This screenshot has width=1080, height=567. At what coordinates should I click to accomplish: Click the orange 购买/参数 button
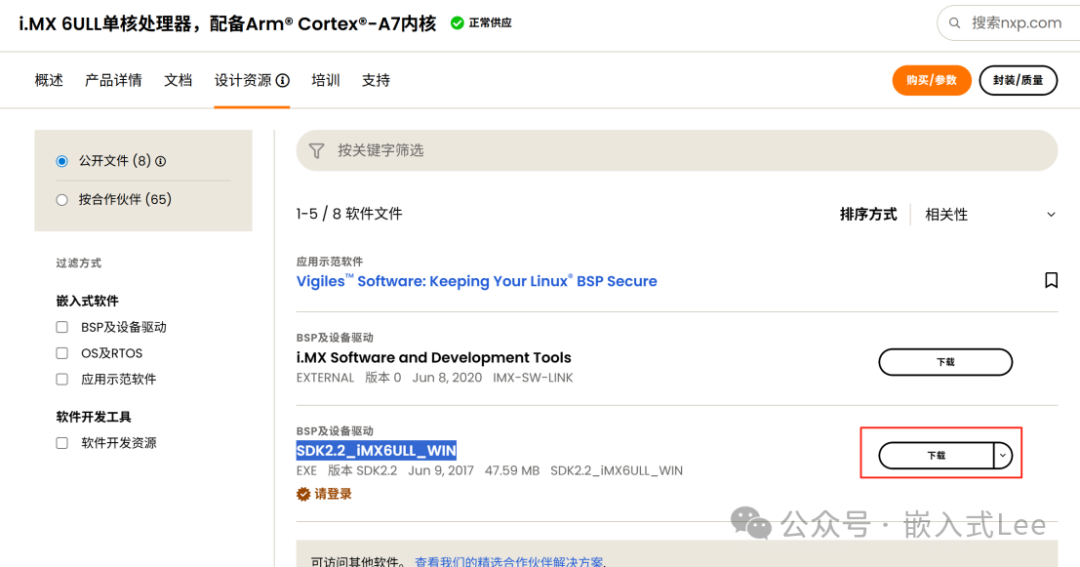[931, 81]
